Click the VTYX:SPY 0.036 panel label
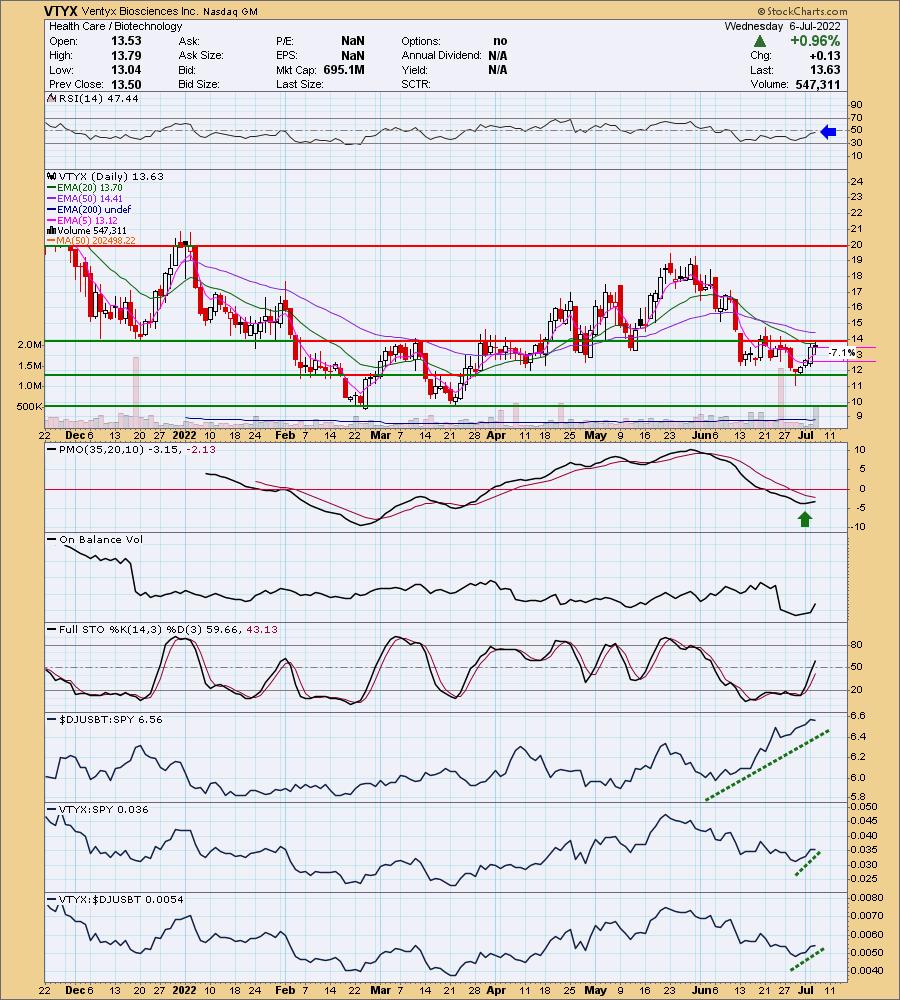The width and height of the screenshot is (900, 1000). 103,809
